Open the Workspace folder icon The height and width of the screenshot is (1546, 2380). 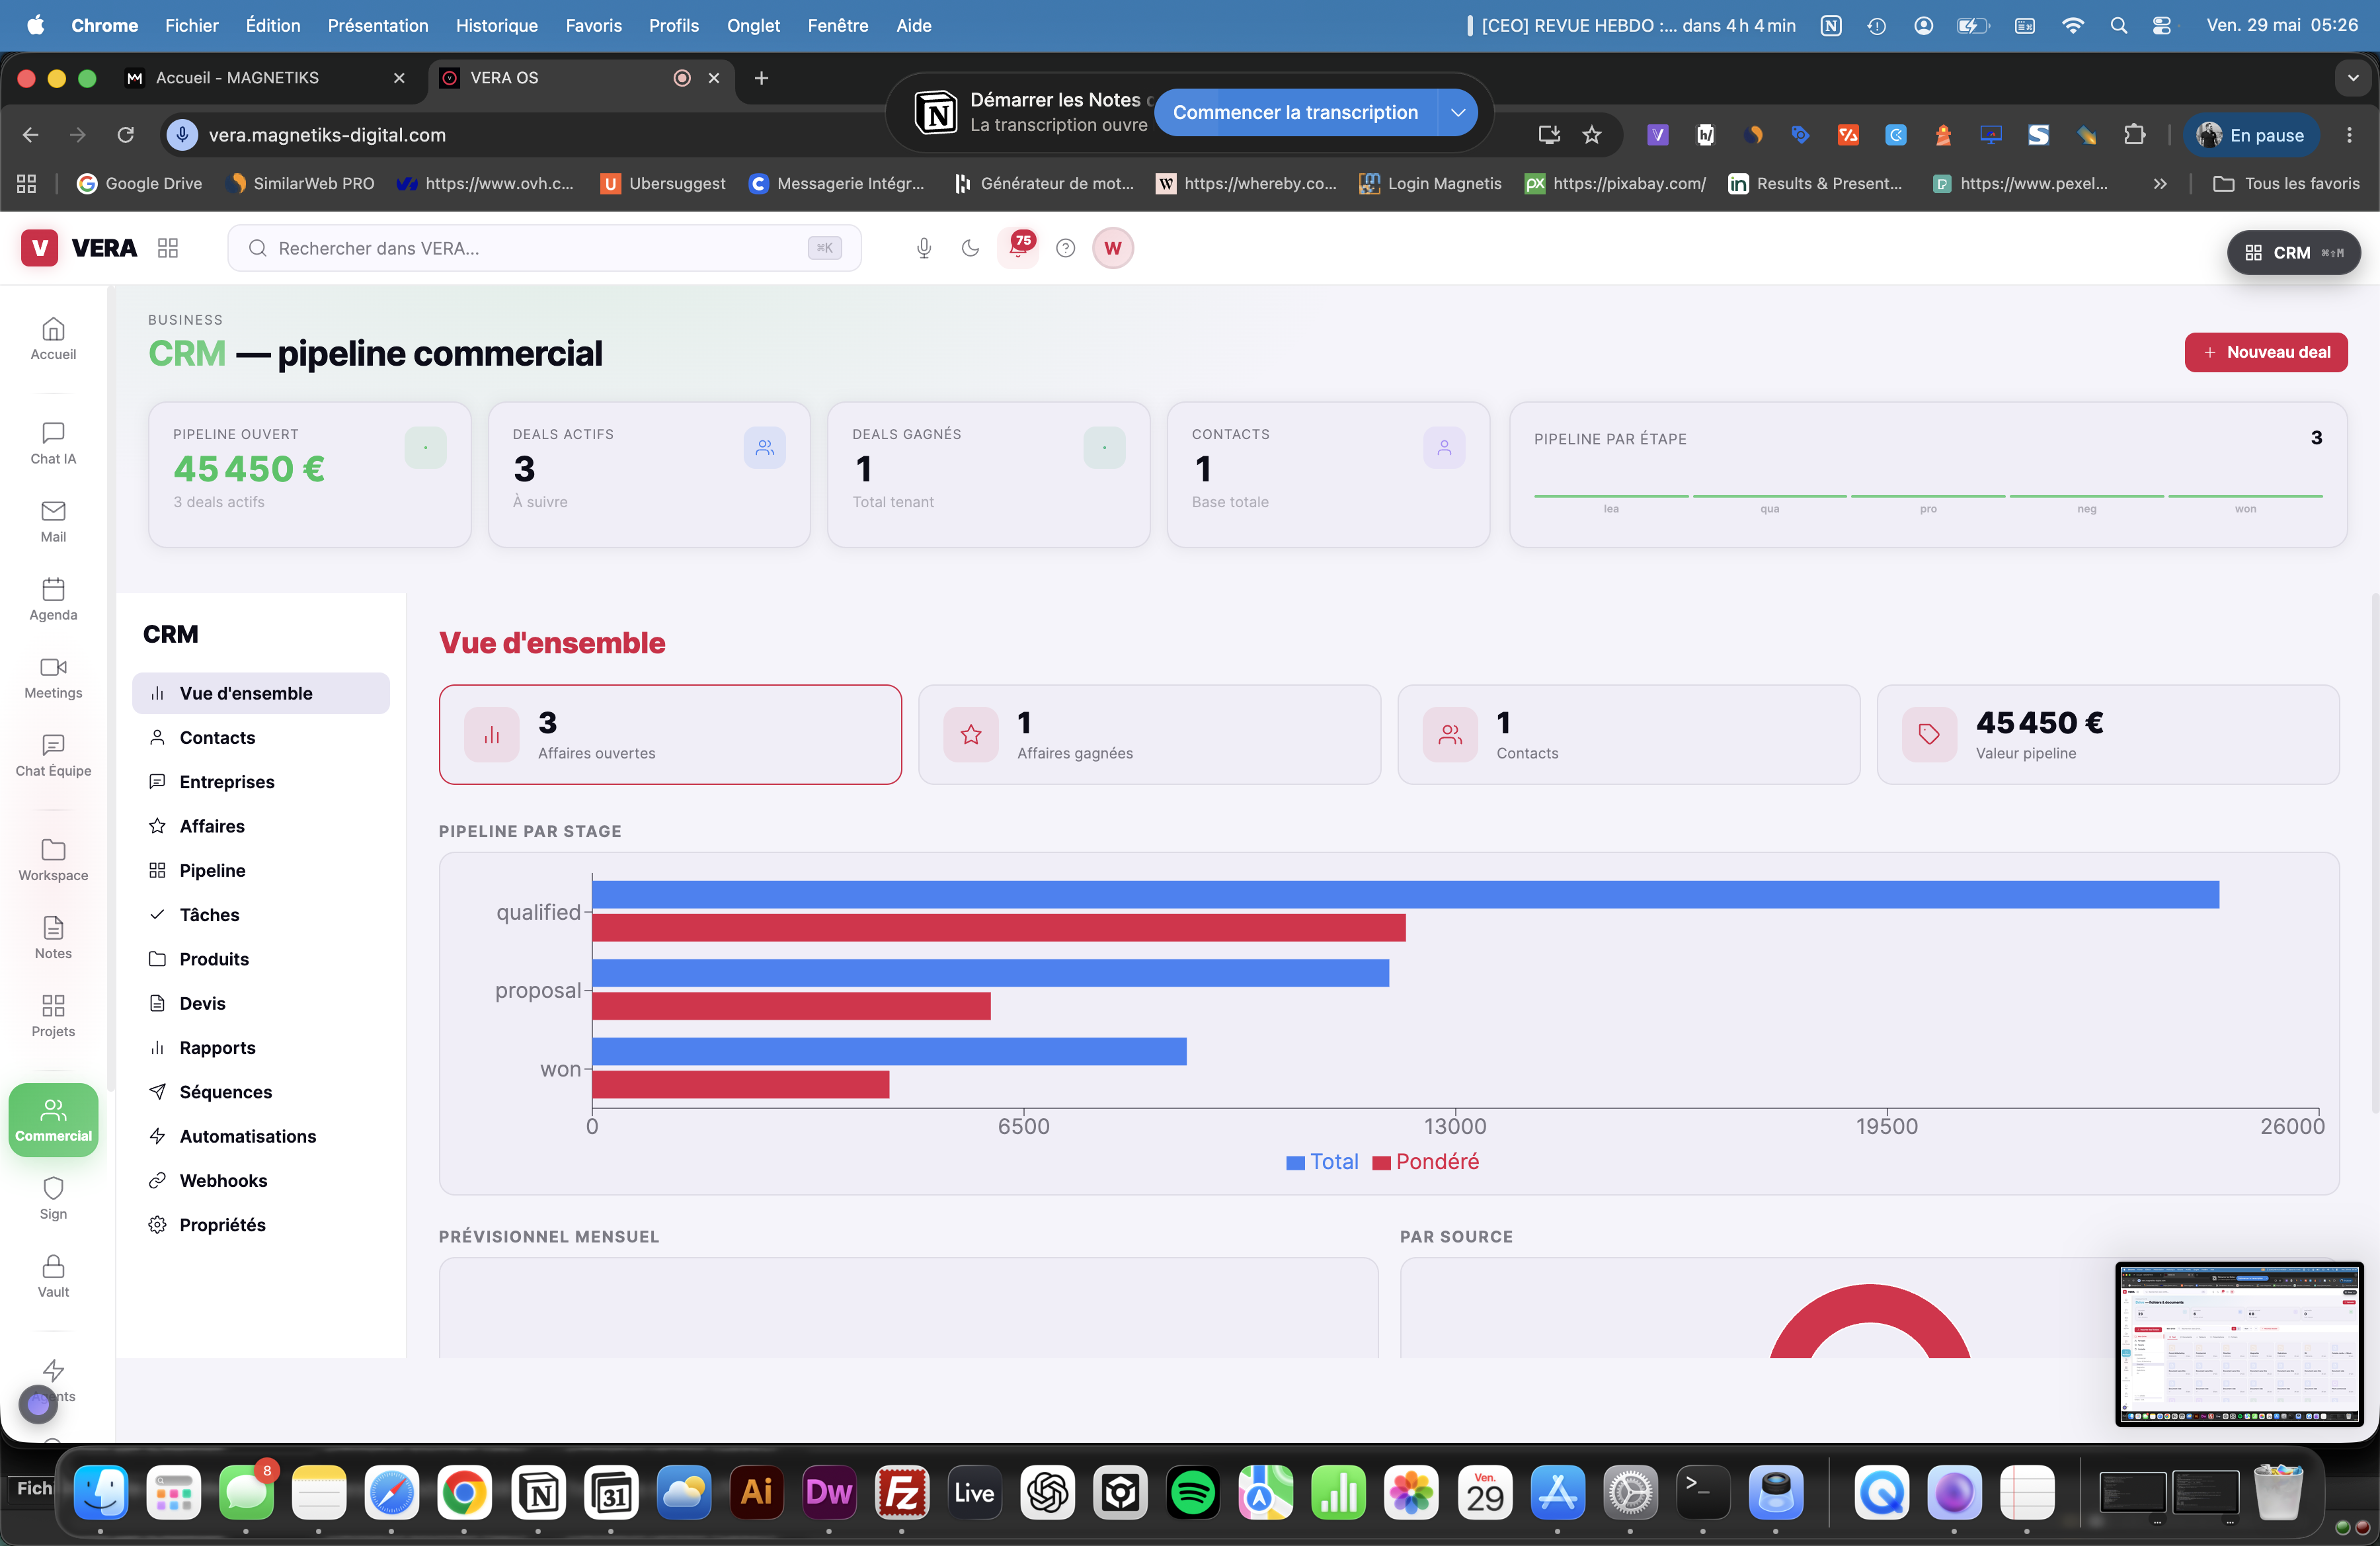point(53,859)
